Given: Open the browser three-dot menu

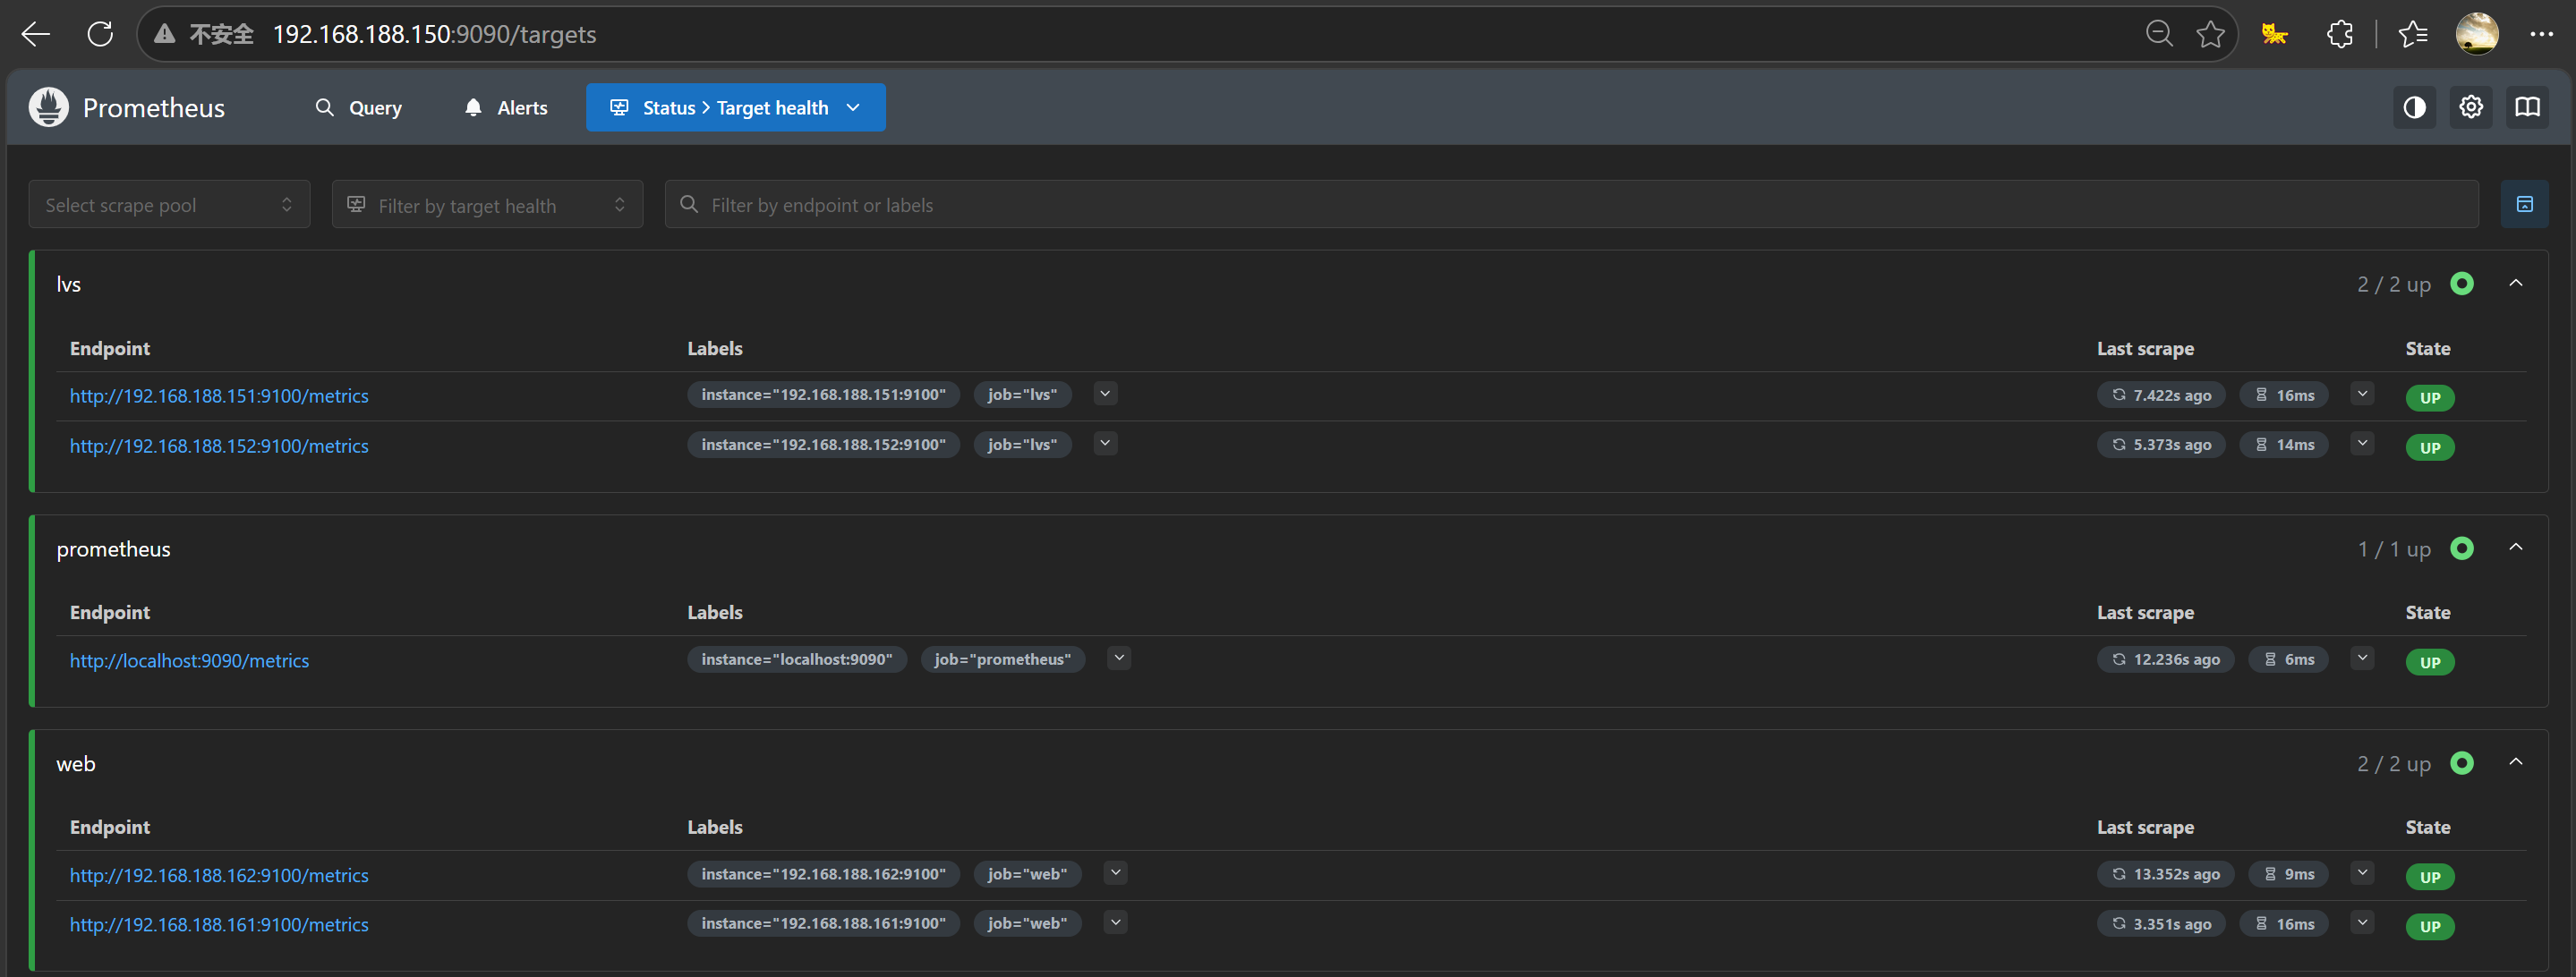Looking at the screenshot, I should [x=2541, y=34].
